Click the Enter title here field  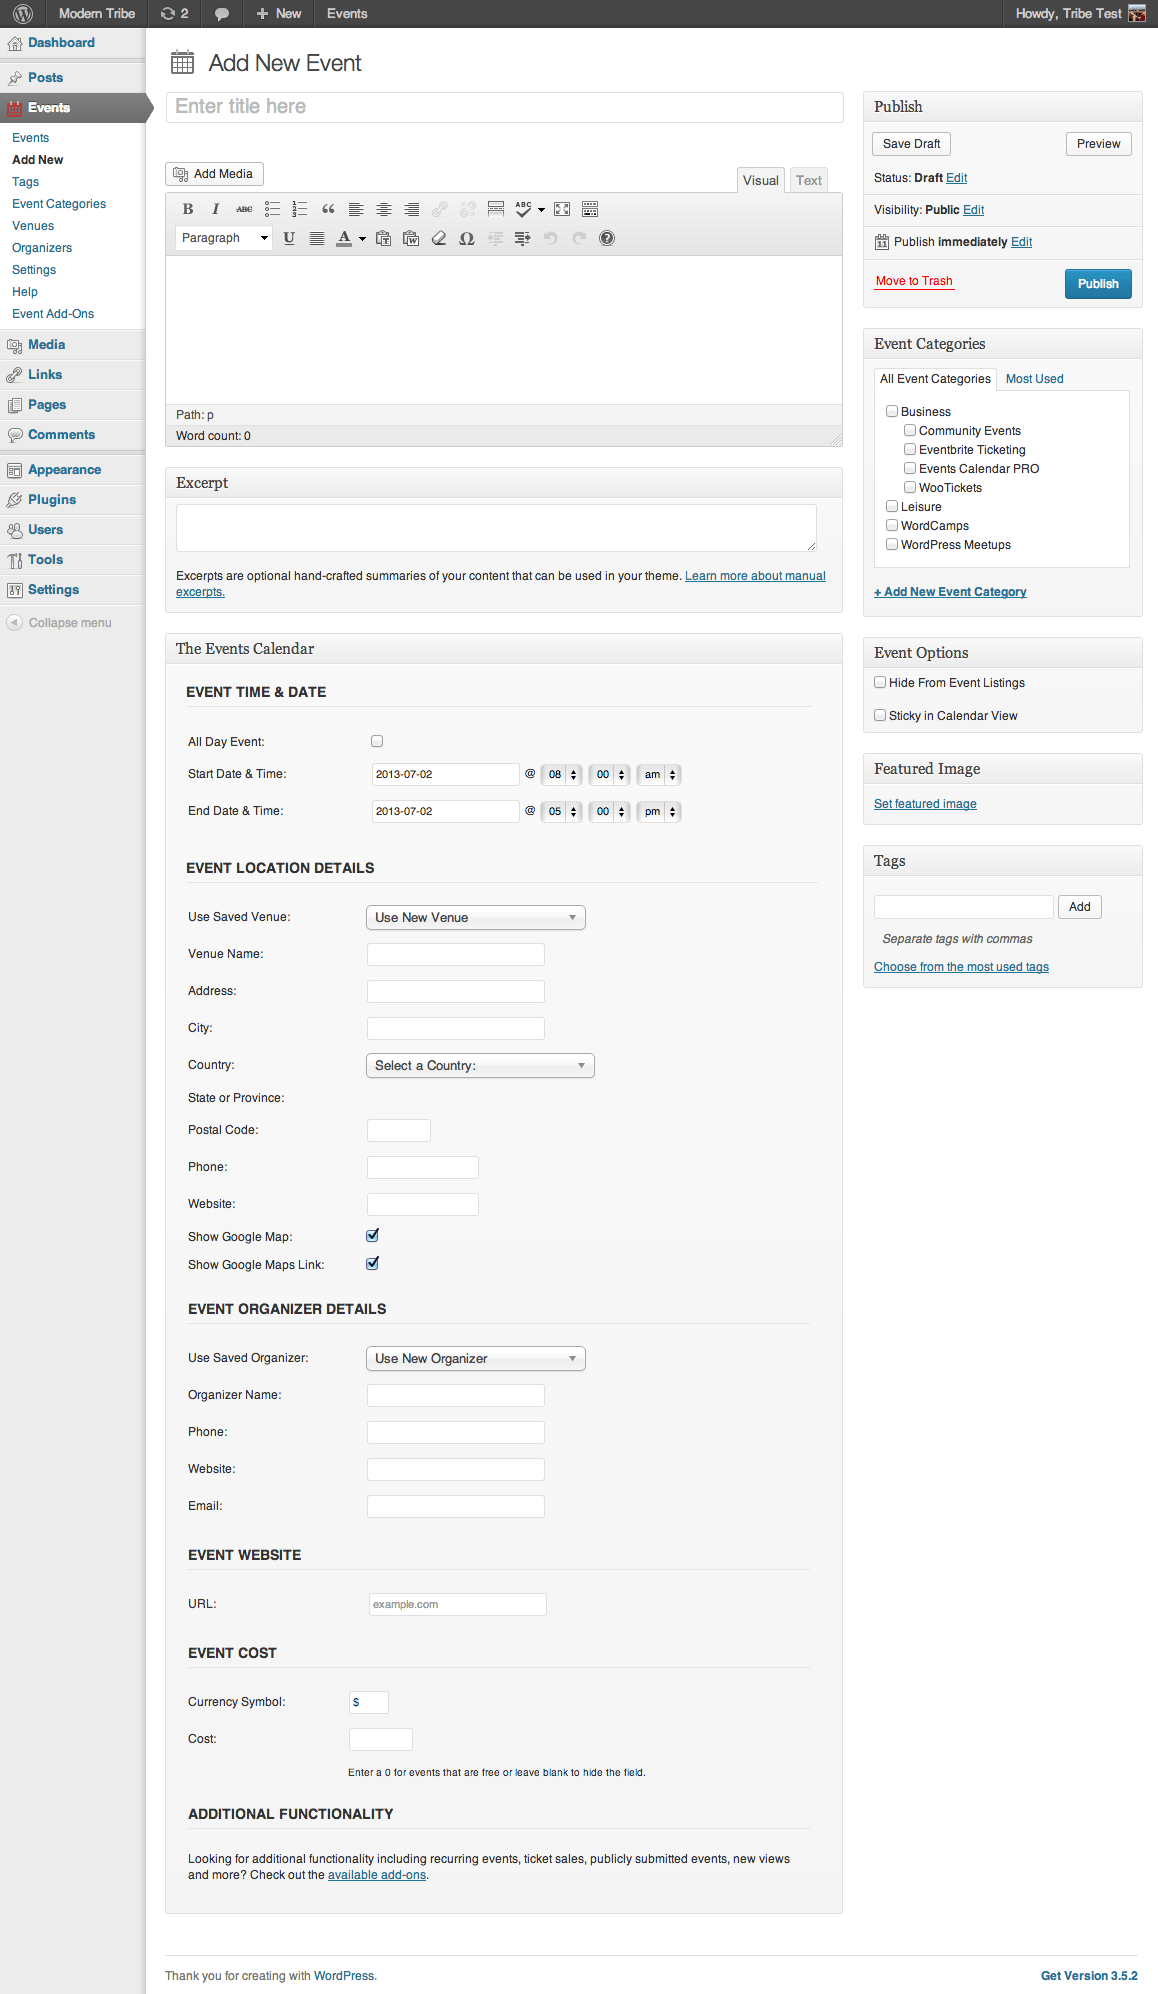click(x=505, y=107)
